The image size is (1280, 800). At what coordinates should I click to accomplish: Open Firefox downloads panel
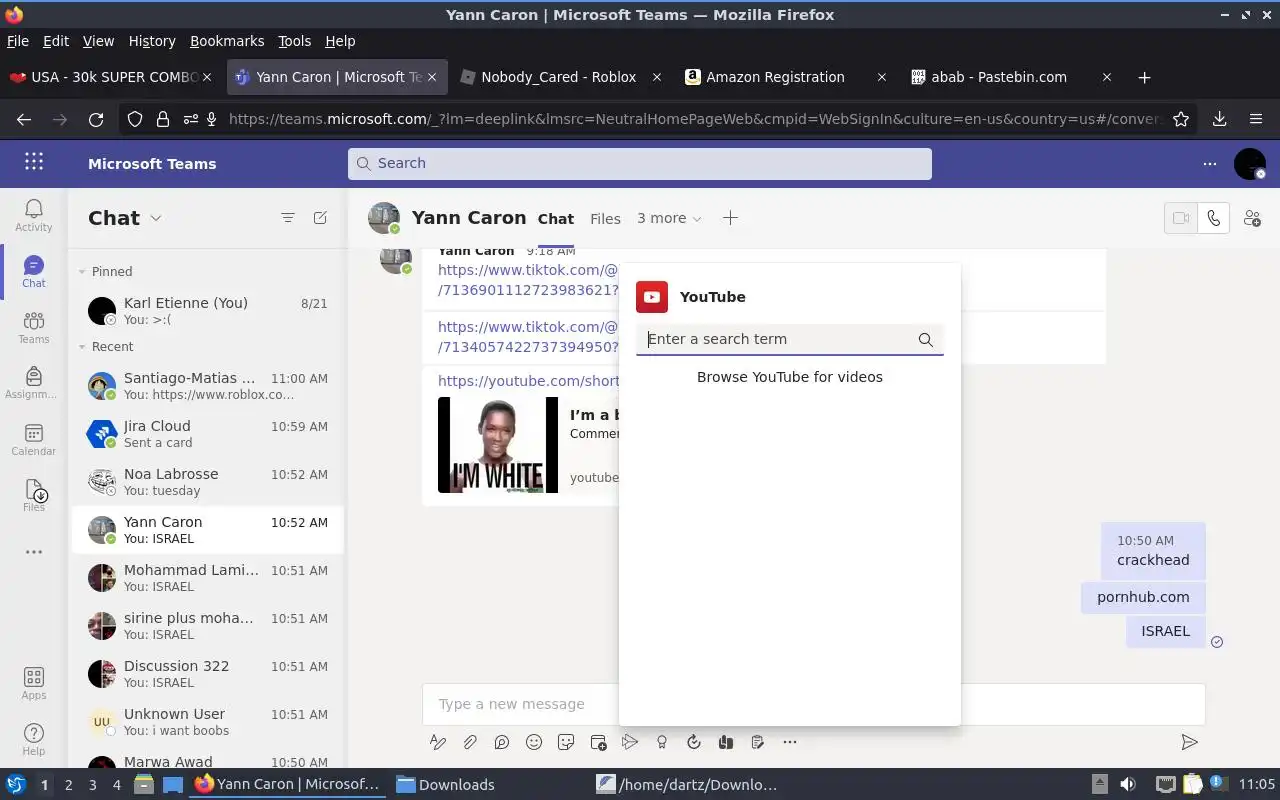click(x=1219, y=119)
